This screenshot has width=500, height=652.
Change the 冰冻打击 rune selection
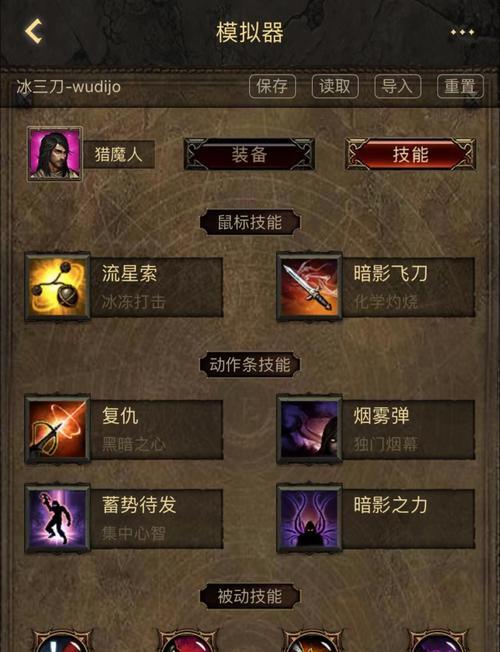click(x=134, y=302)
